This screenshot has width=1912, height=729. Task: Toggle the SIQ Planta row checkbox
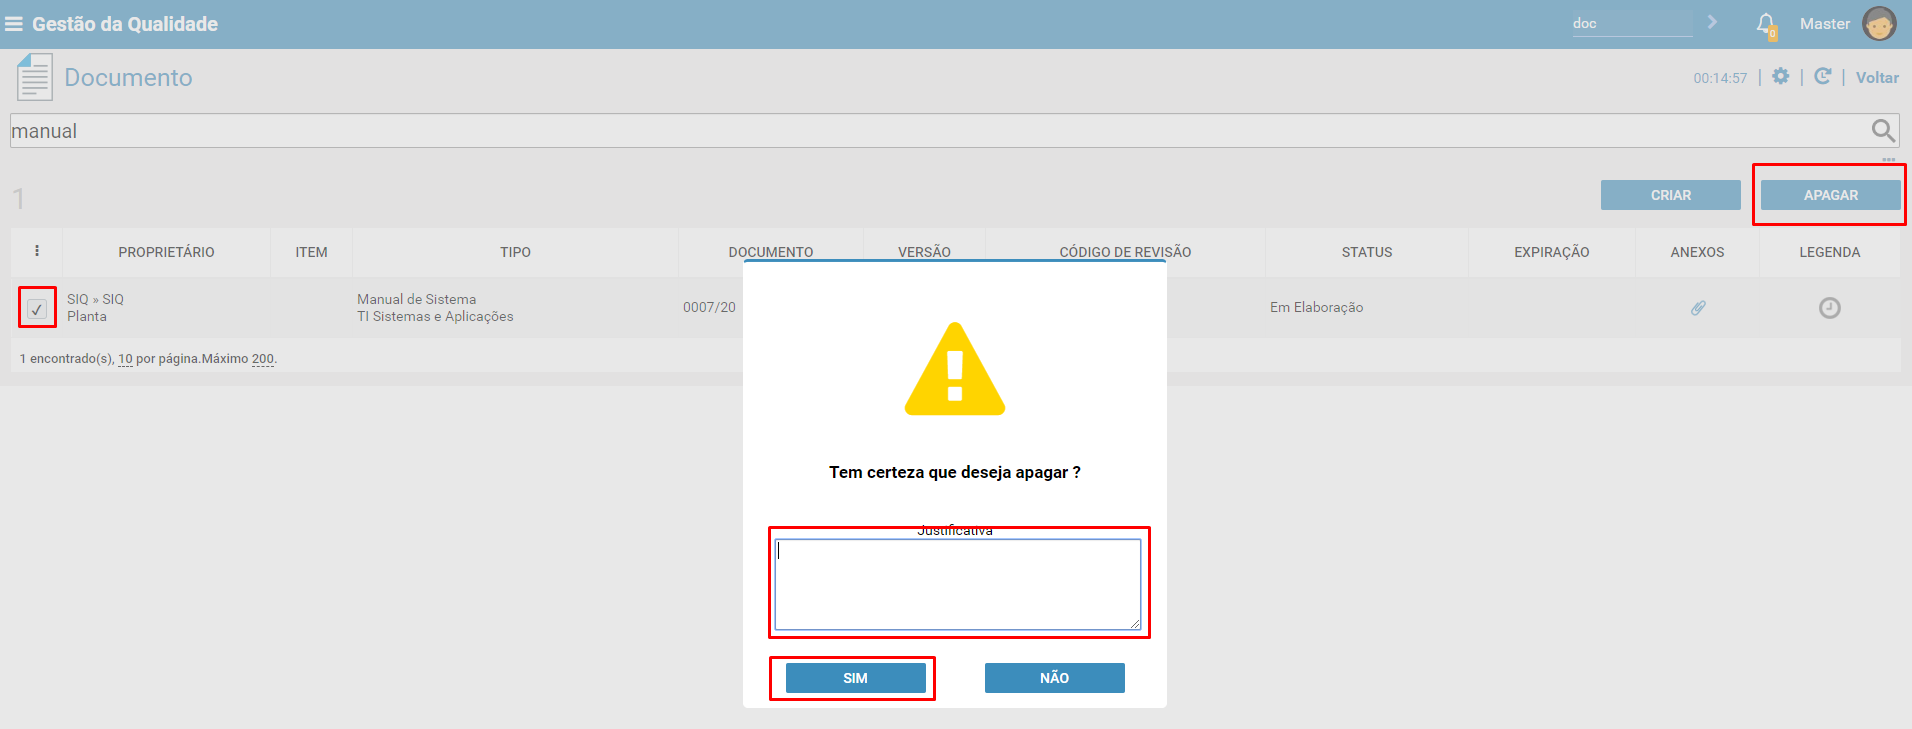tap(37, 309)
